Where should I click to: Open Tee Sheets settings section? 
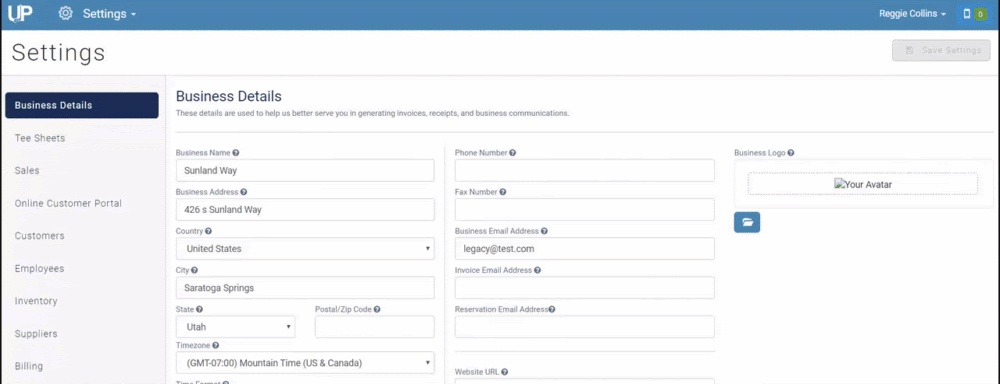coord(40,138)
